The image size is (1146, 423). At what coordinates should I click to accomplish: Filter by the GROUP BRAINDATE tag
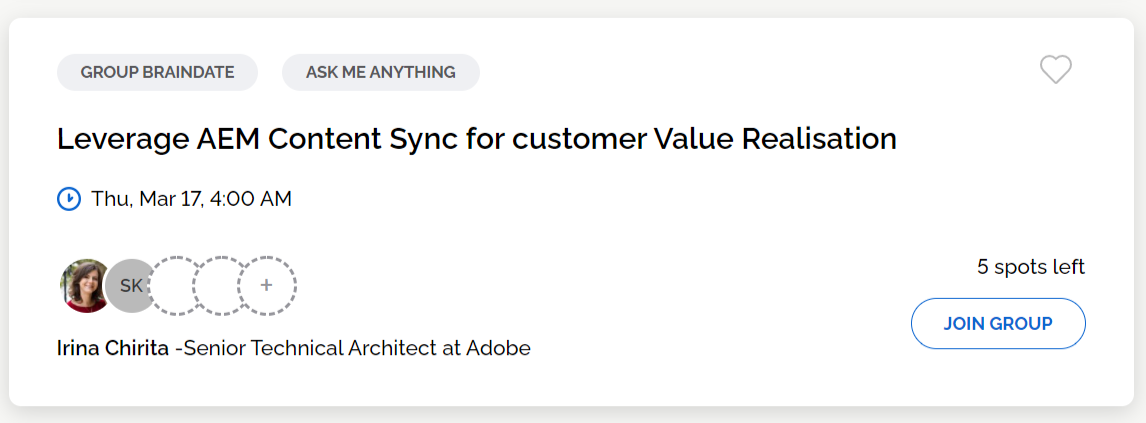157,72
